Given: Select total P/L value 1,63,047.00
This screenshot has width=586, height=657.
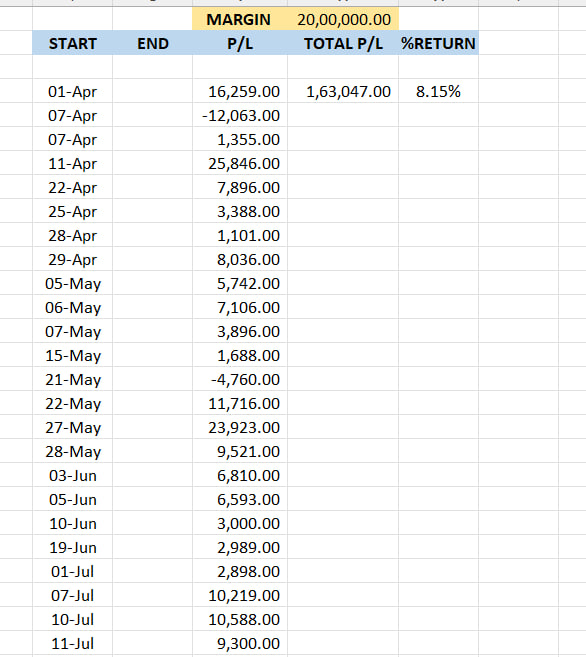Looking at the screenshot, I should [x=343, y=91].
